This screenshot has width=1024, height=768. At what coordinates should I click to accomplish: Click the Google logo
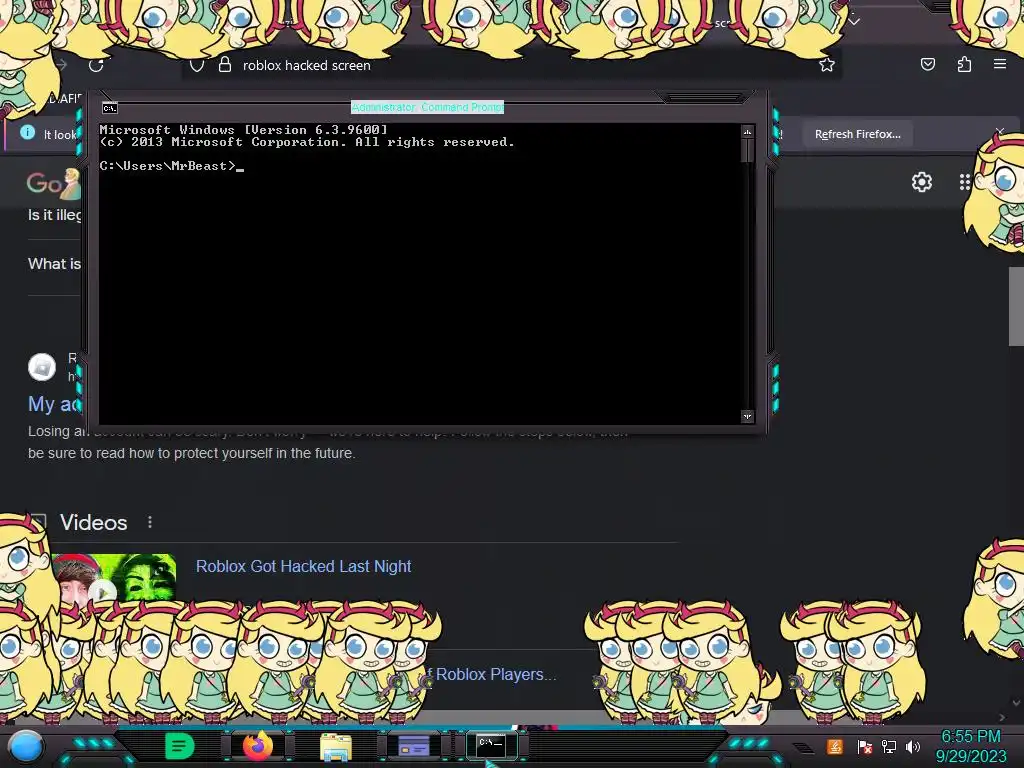tap(54, 184)
